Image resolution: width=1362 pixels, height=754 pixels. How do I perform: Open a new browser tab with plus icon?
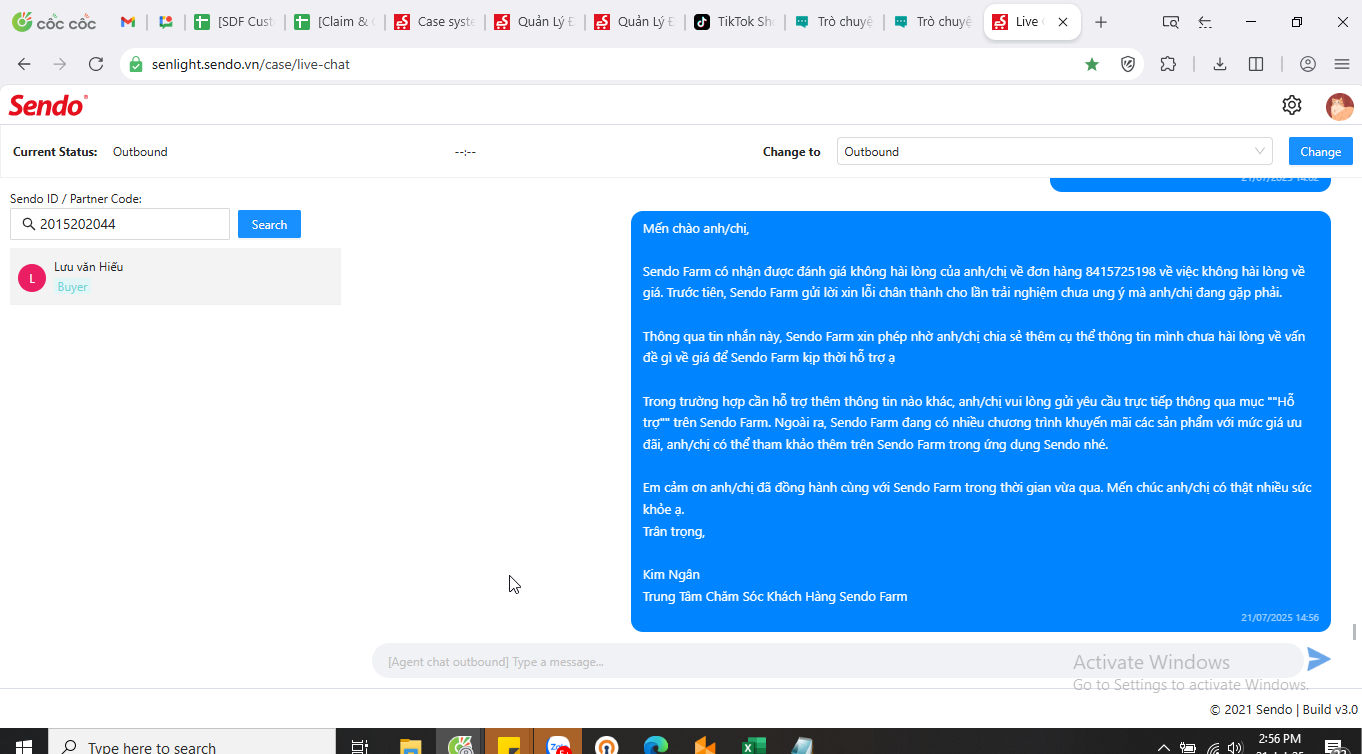coord(1101,22)
